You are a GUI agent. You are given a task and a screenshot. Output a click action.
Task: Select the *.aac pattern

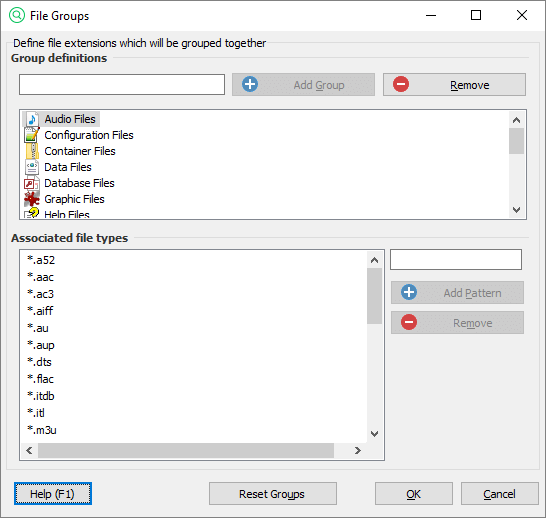(x=40, y=277)
